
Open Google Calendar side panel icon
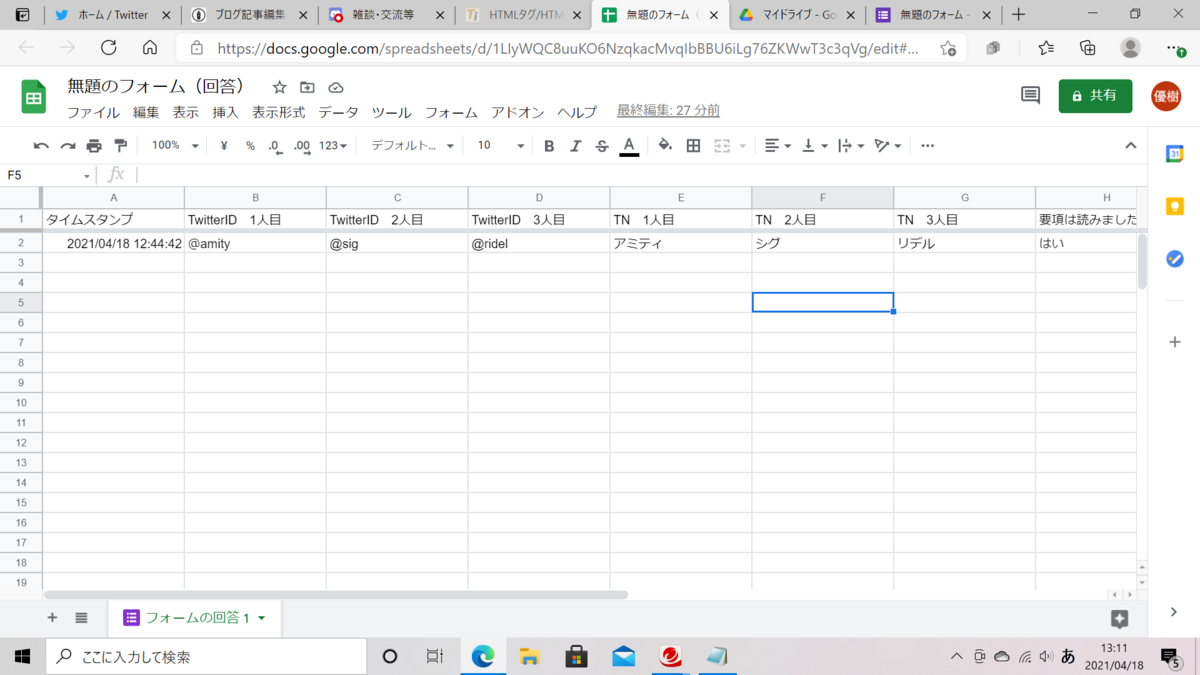point(1175,154)
